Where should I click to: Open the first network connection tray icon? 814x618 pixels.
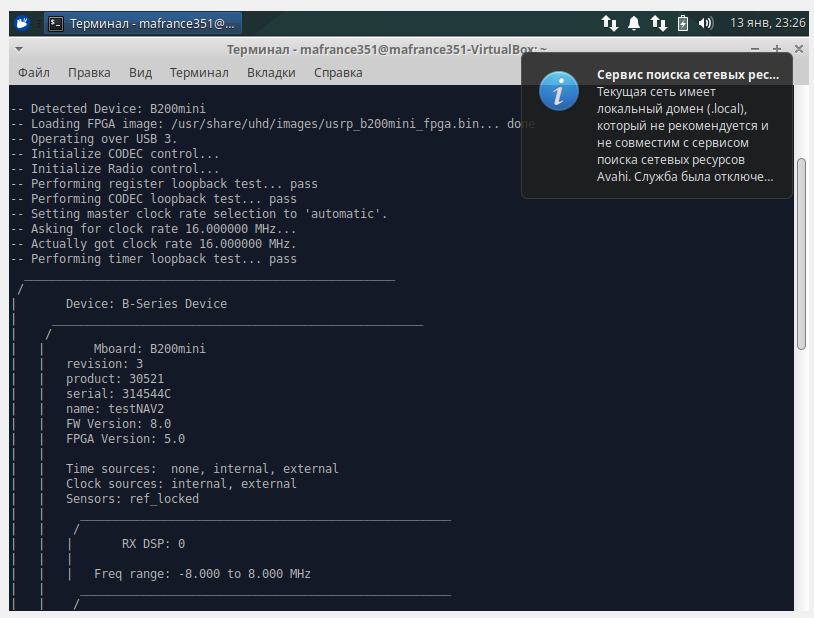tap(609, 23)
